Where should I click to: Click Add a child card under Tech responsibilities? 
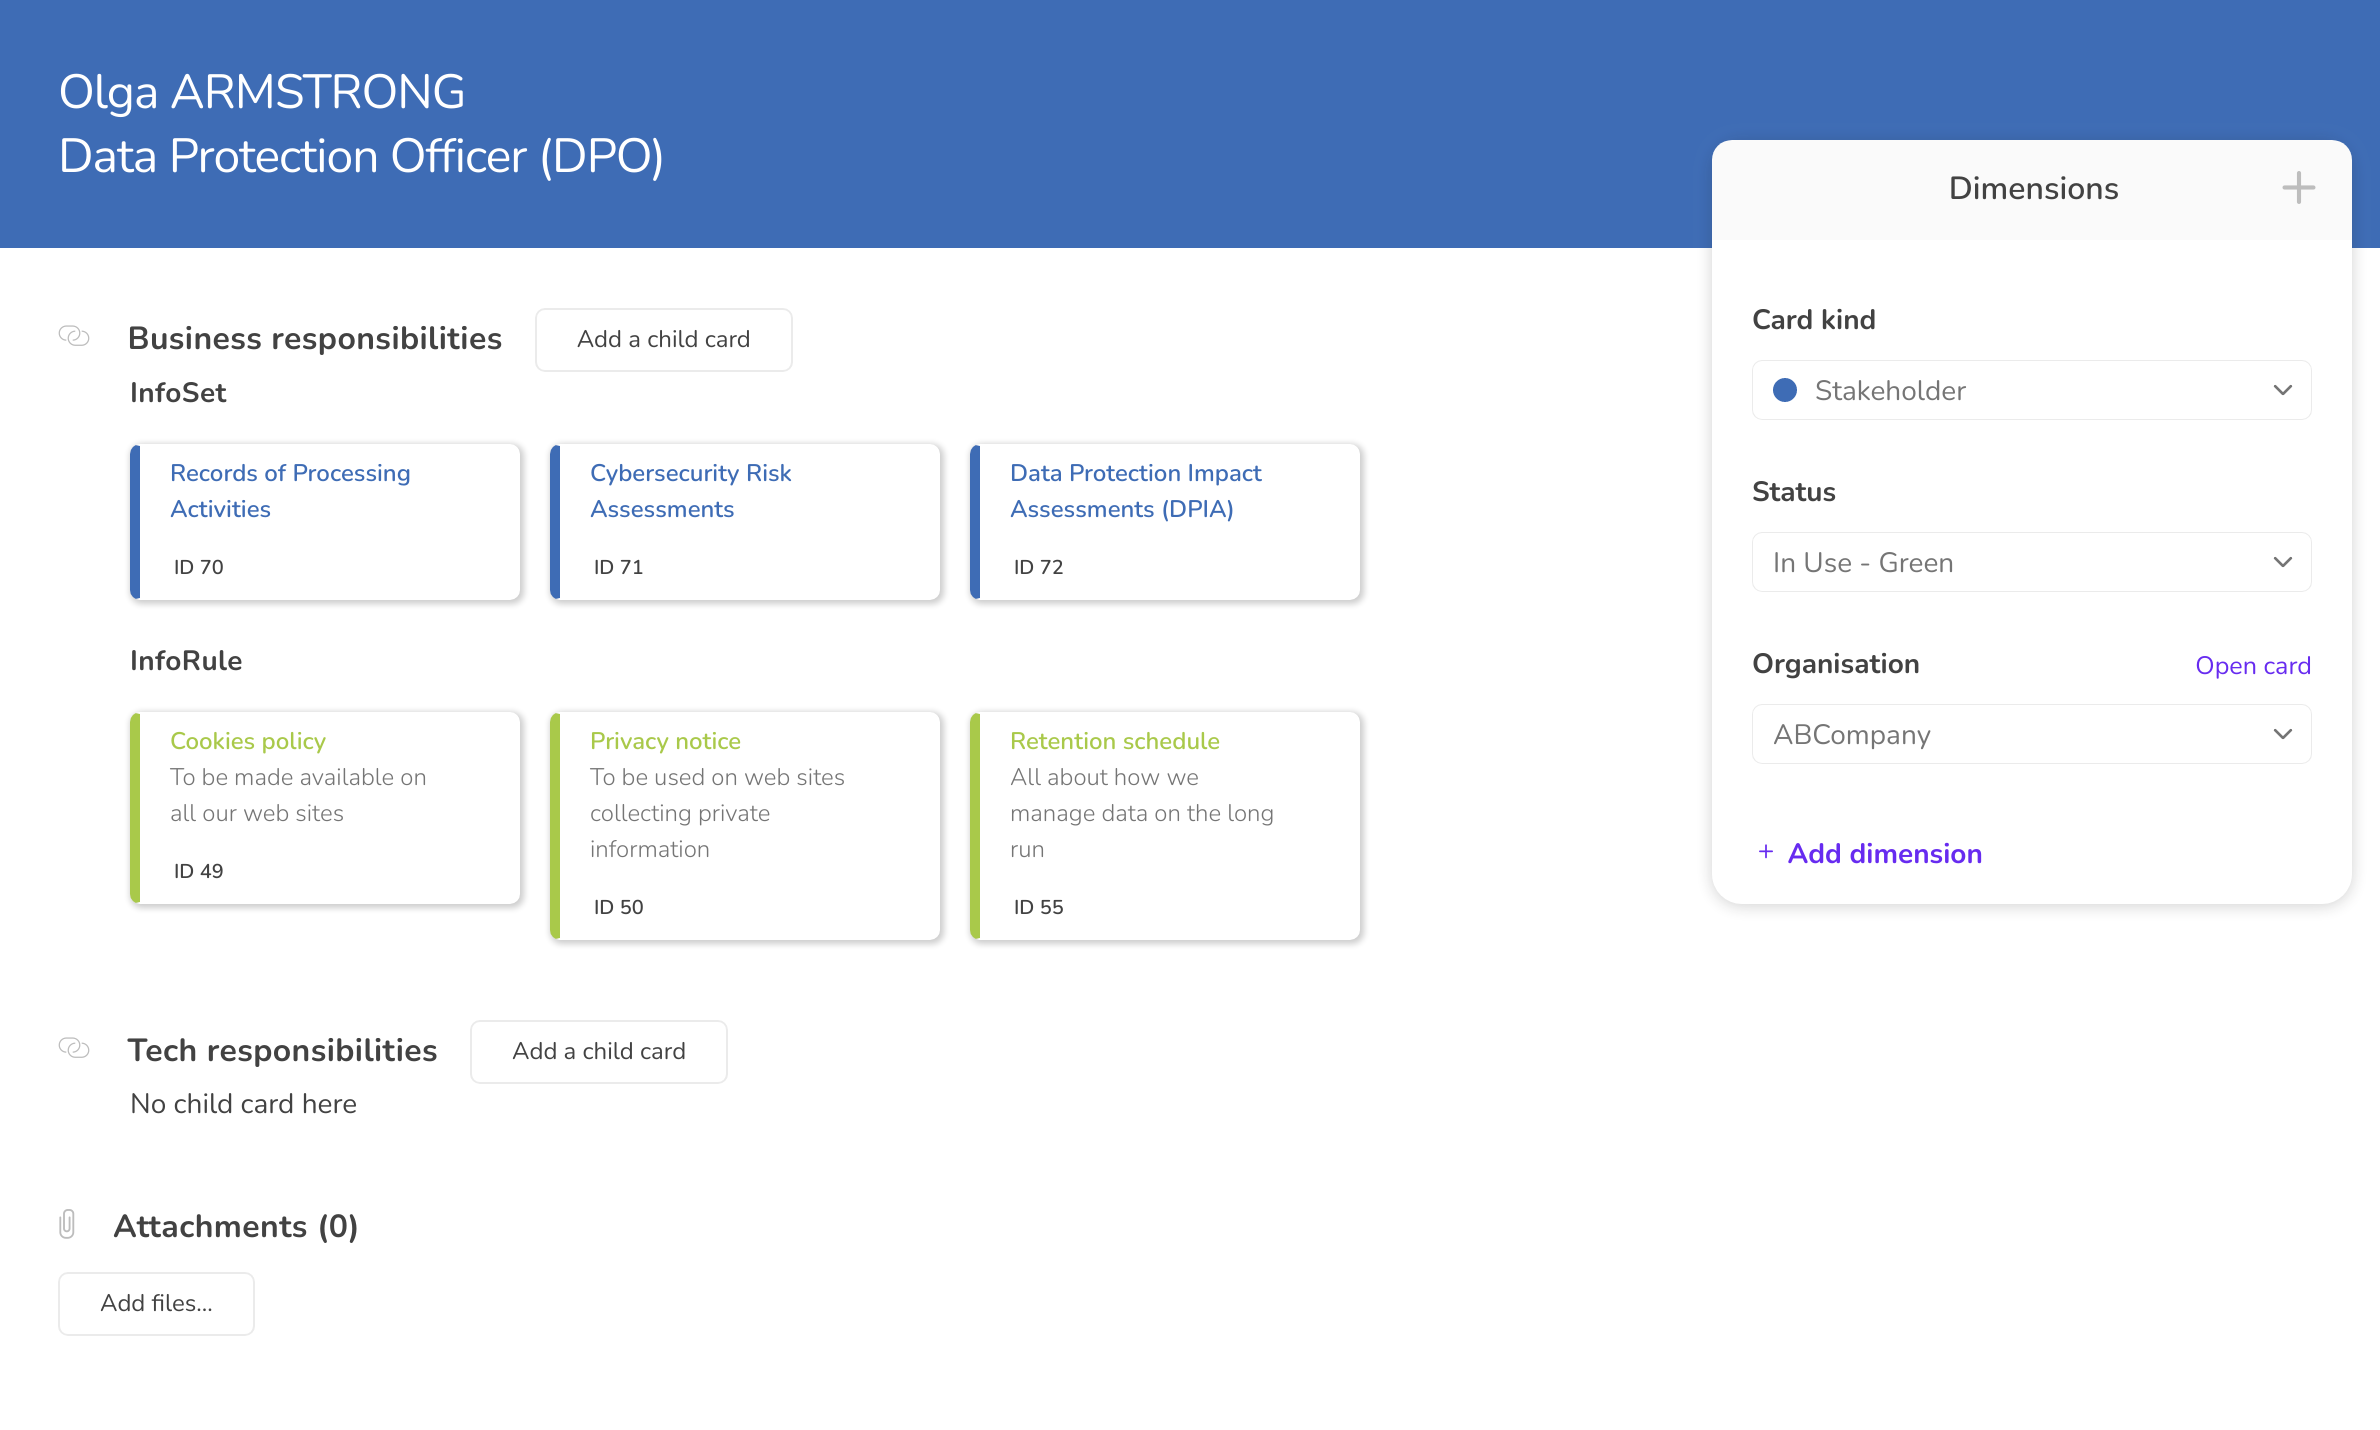(598, 1051)
